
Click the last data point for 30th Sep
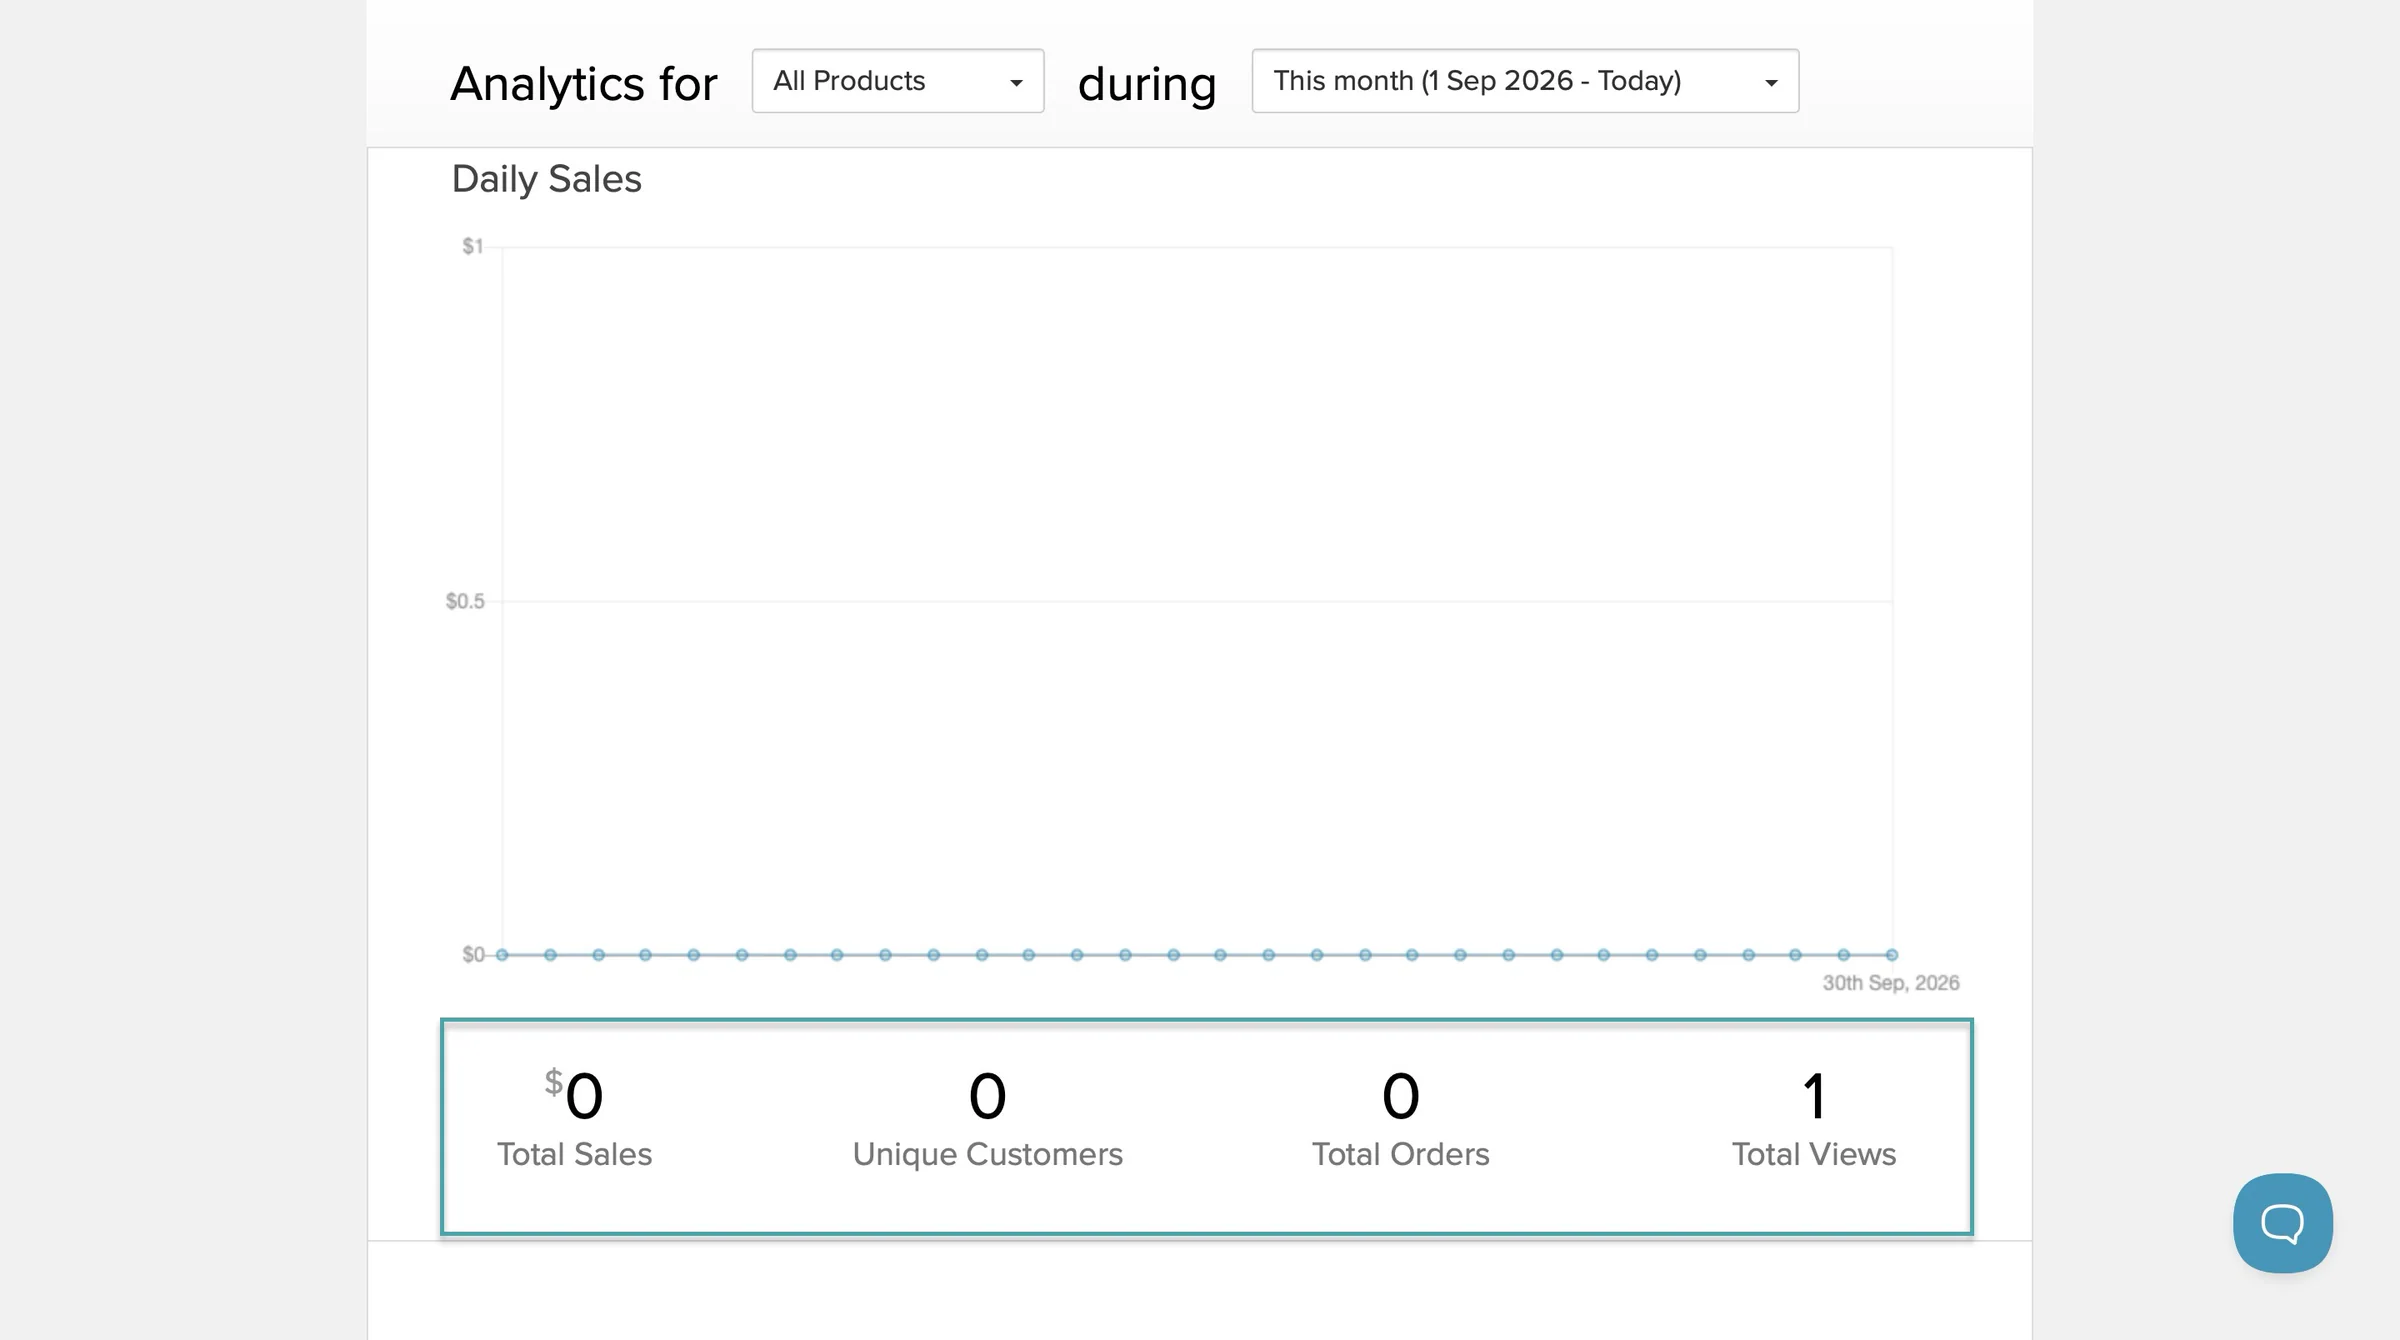pyautogui.click(x=1891, y=955)
